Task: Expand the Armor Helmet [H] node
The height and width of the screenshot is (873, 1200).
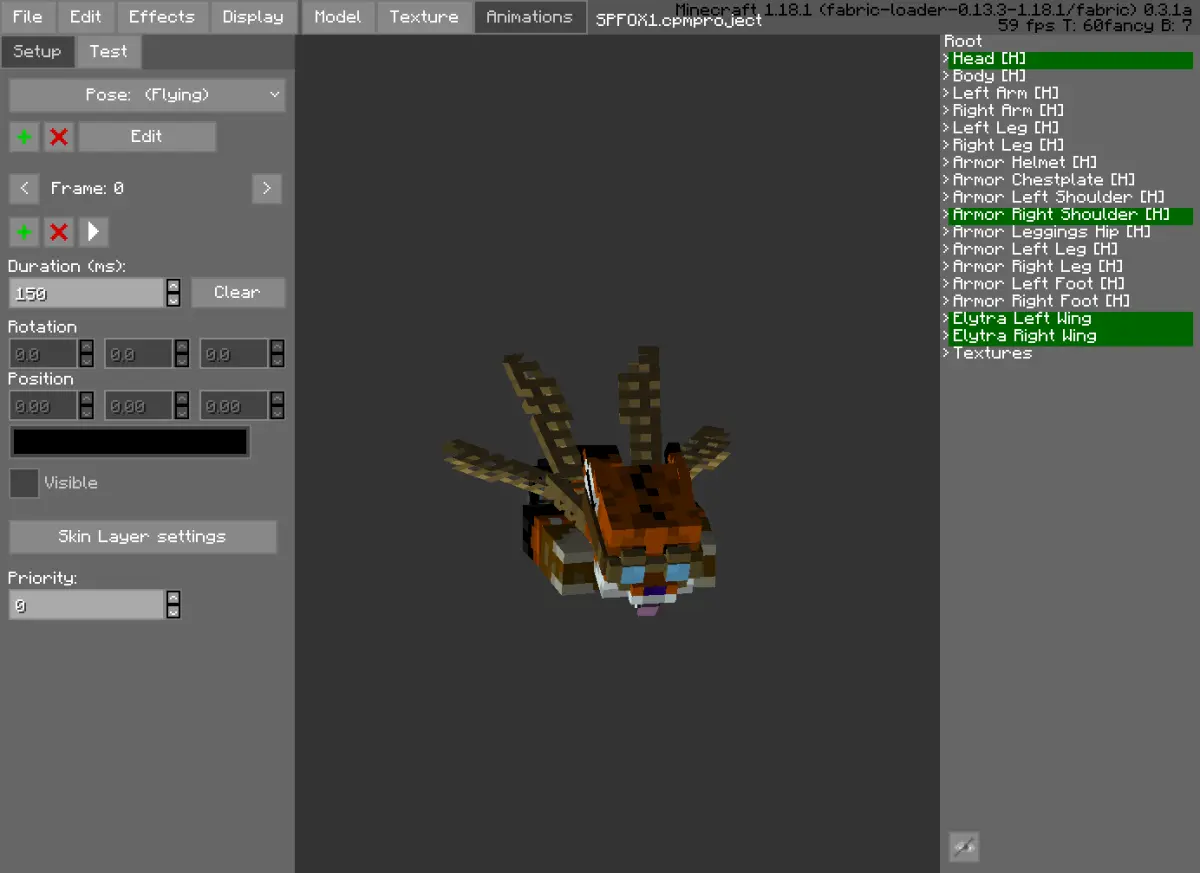Action: point(946,162)
